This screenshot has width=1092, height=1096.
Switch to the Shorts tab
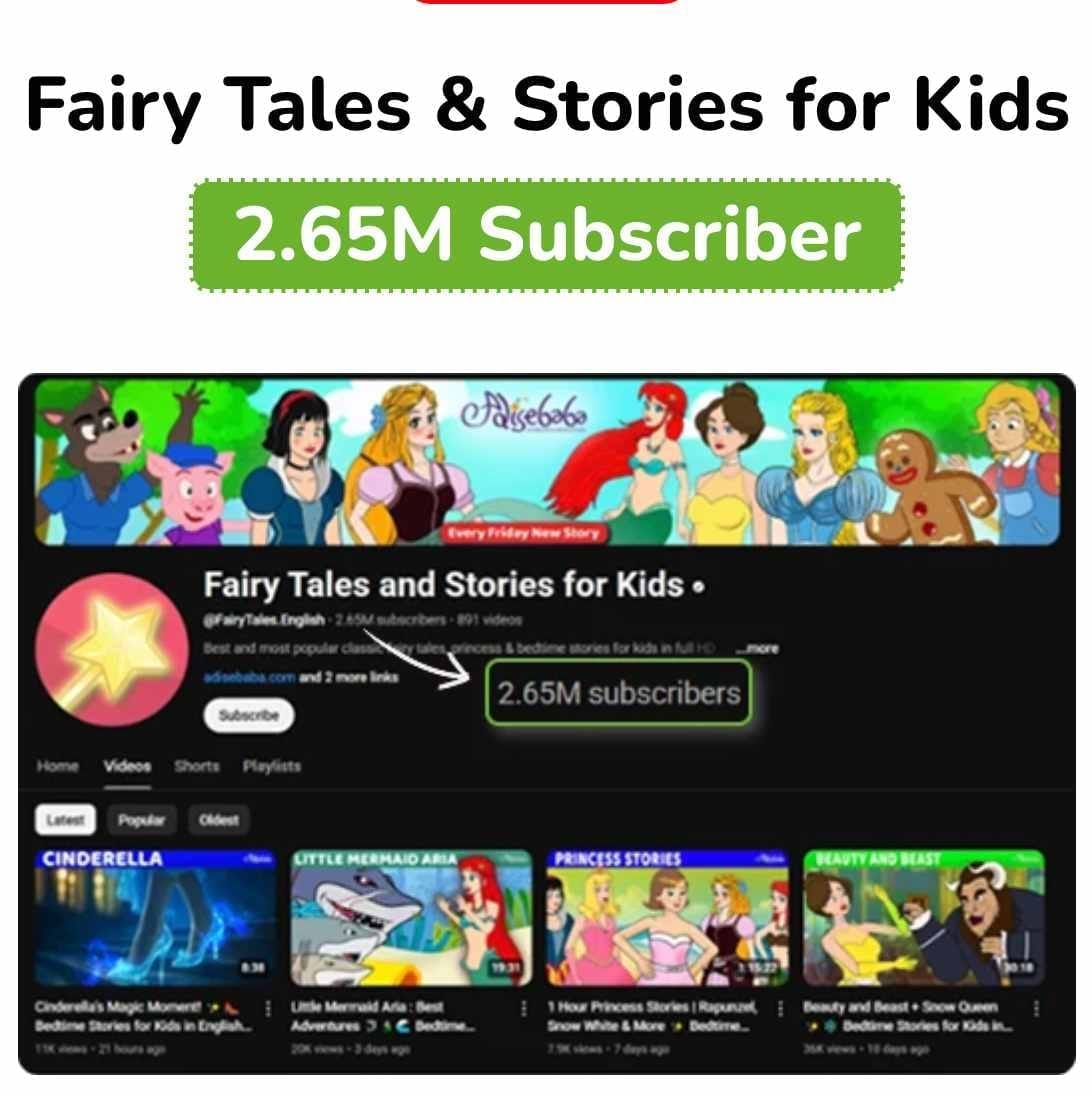196,766
